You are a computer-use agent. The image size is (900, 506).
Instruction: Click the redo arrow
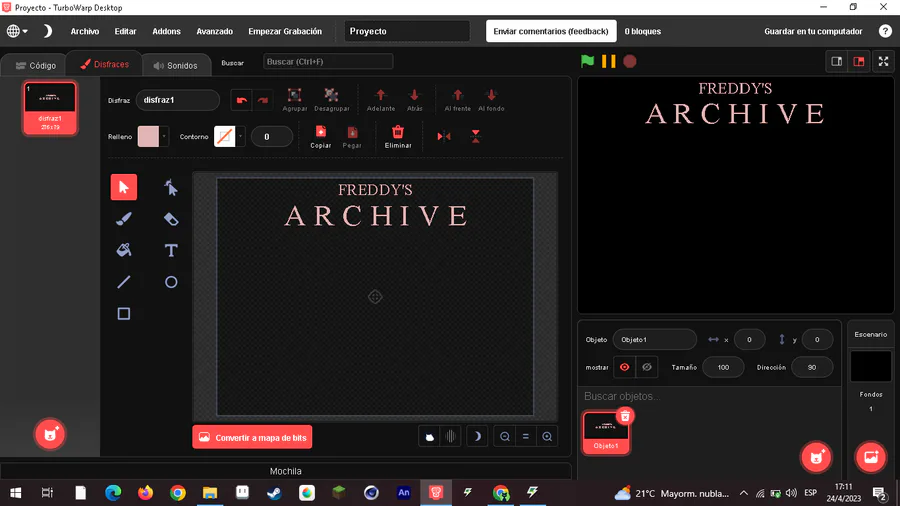[x=263, y=100]
